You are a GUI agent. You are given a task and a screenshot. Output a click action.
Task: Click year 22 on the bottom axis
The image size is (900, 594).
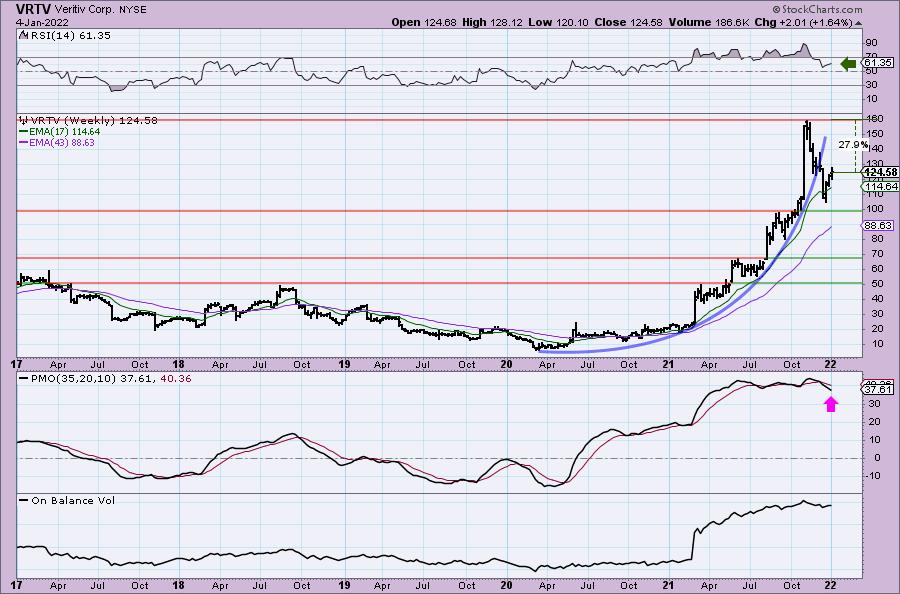831,586
